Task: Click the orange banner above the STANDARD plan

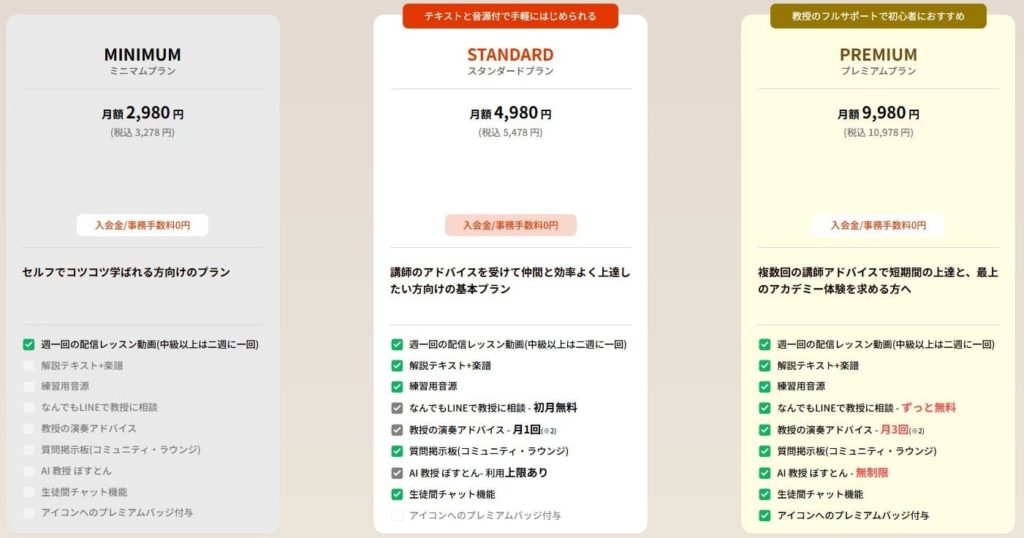Action: click(510, 16)
